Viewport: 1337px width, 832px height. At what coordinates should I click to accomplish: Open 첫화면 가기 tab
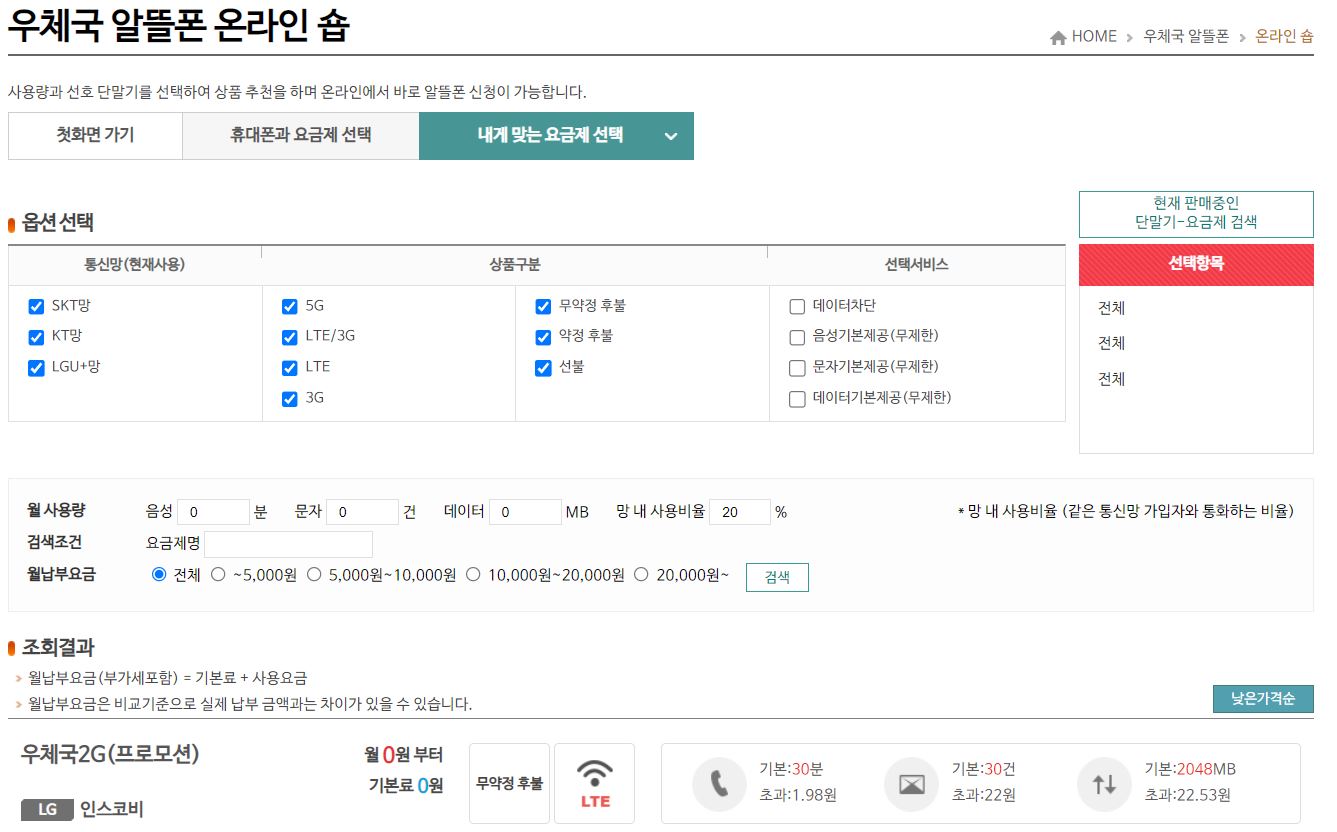click(x=95, y=135)
